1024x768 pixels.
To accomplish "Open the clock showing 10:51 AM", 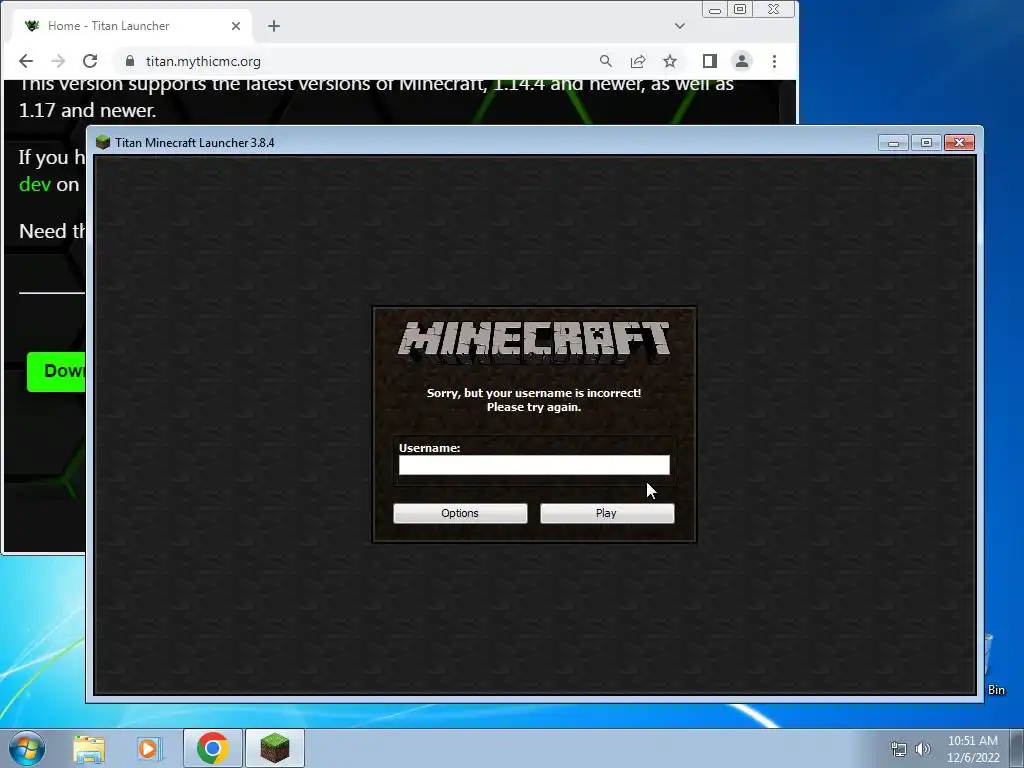I will pyautogui.click(x=973, y=749).
